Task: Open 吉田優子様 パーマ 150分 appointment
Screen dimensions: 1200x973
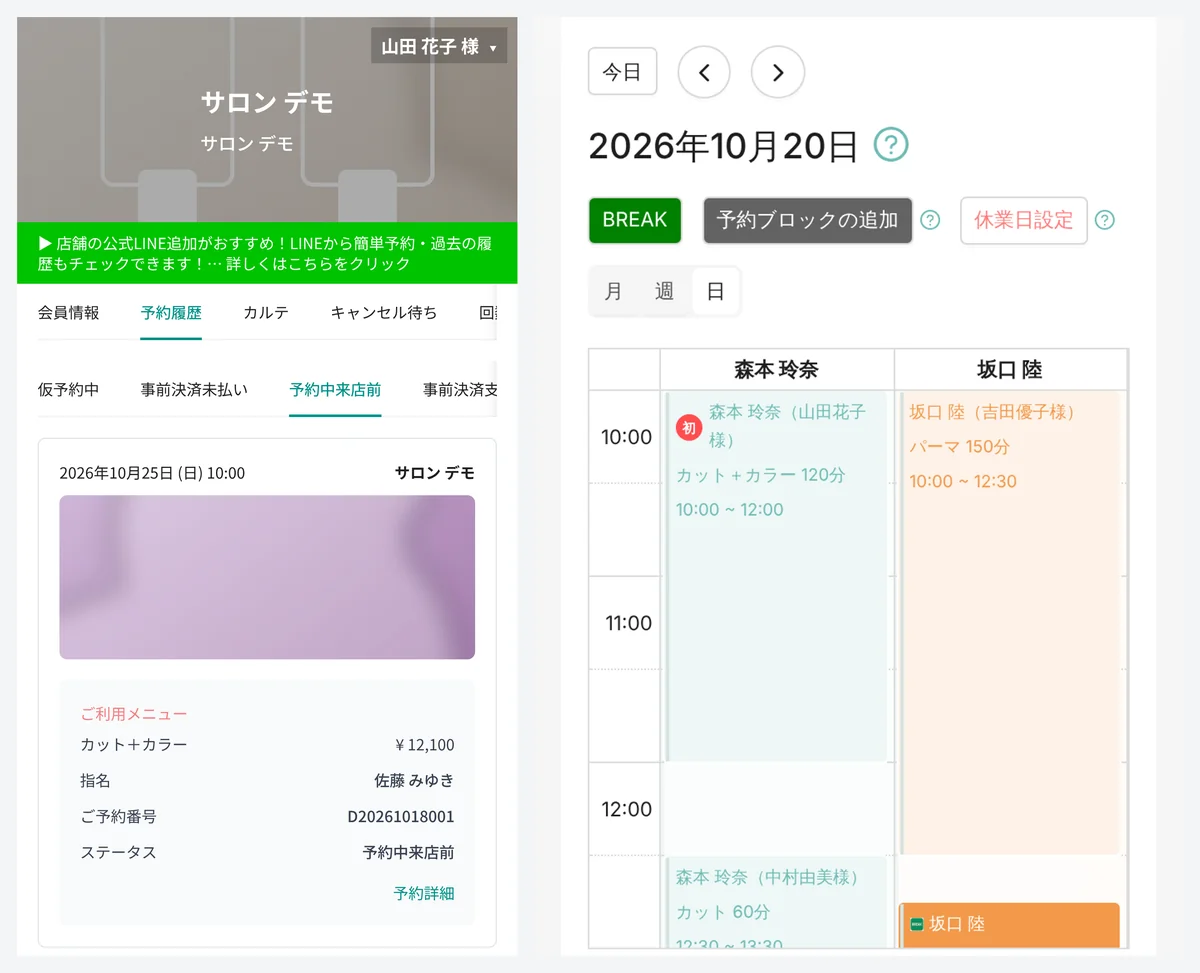Action: 1010,622
